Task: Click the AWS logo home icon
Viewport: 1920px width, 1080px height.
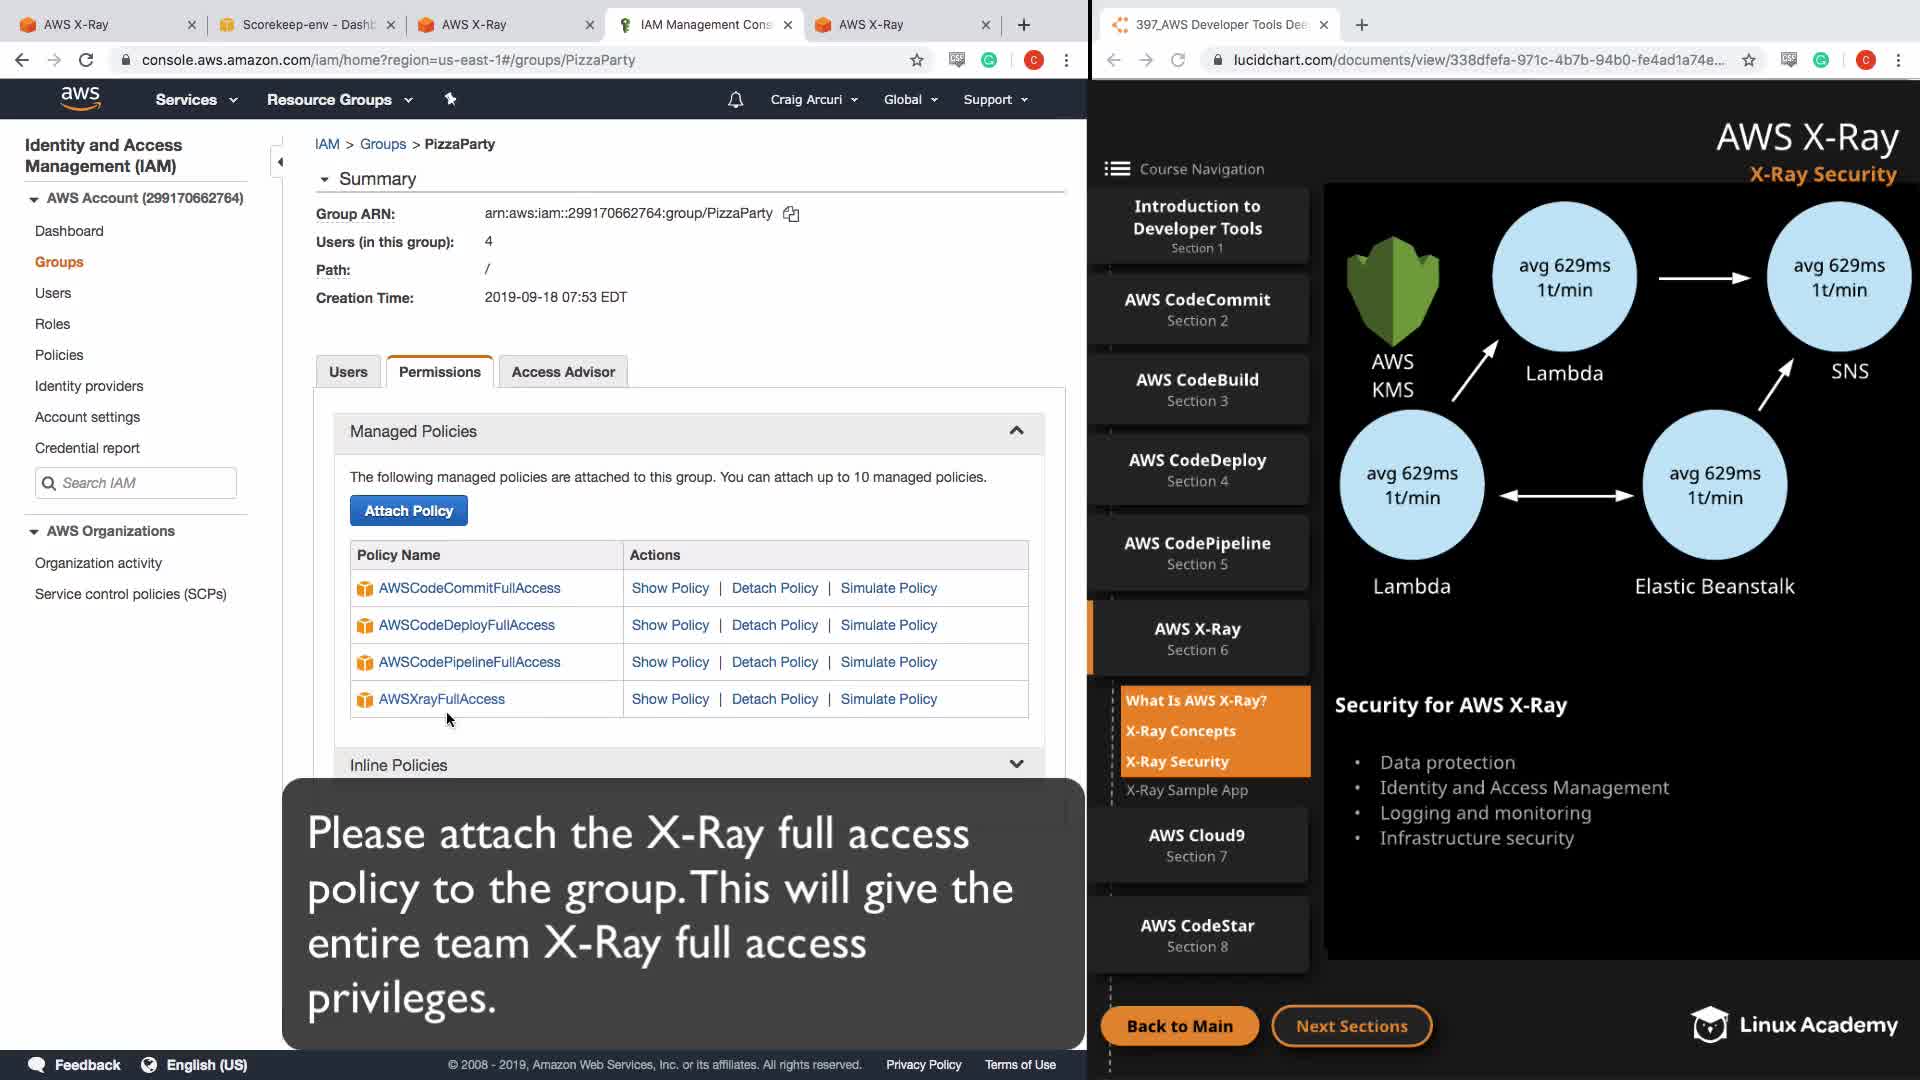Action: click(x=80, y=98)
